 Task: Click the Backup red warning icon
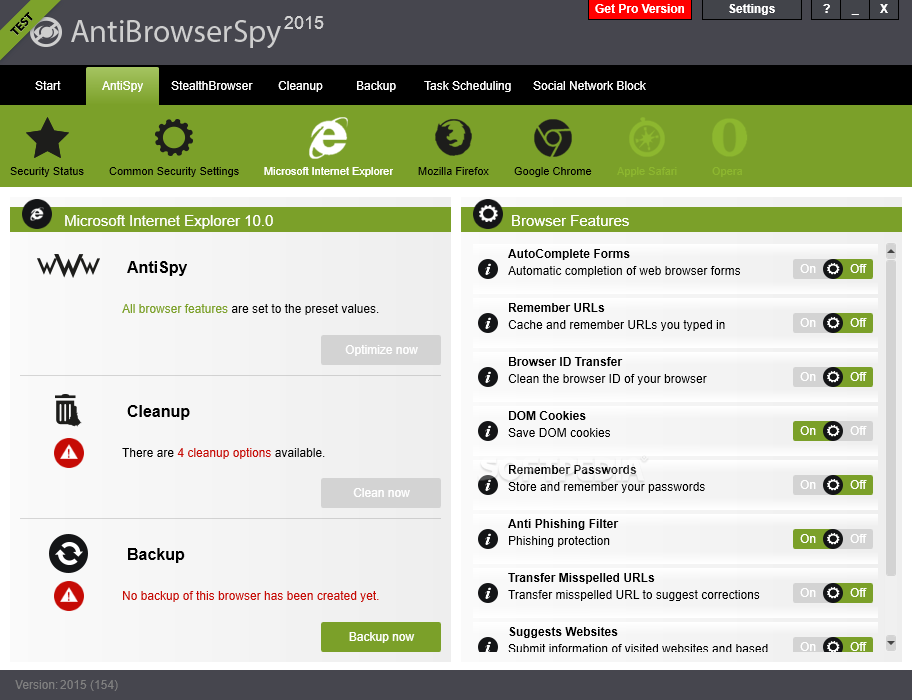coord(69,596)
